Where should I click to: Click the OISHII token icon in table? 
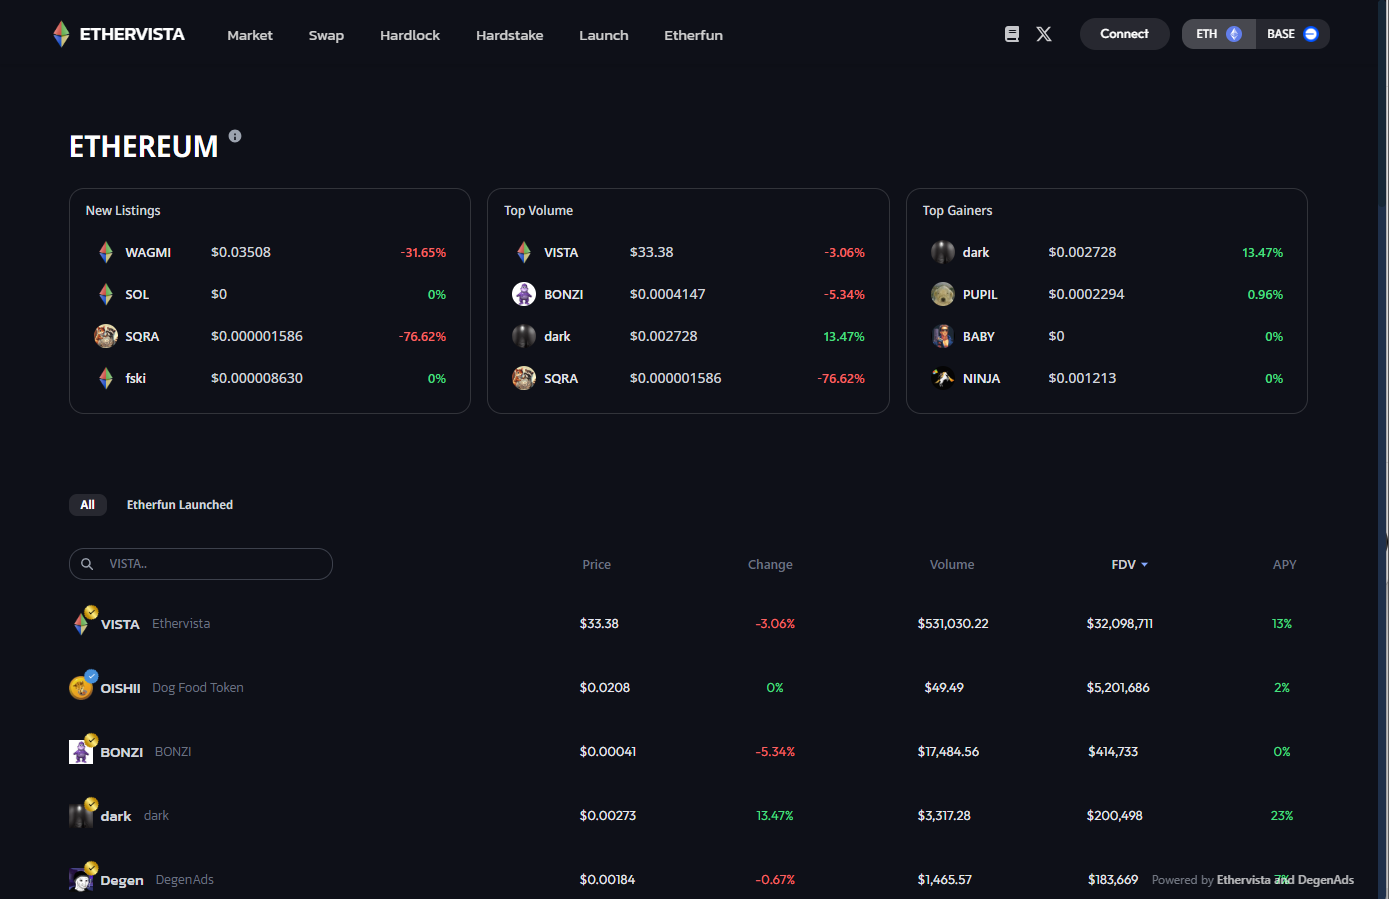[x=81, y=688]
